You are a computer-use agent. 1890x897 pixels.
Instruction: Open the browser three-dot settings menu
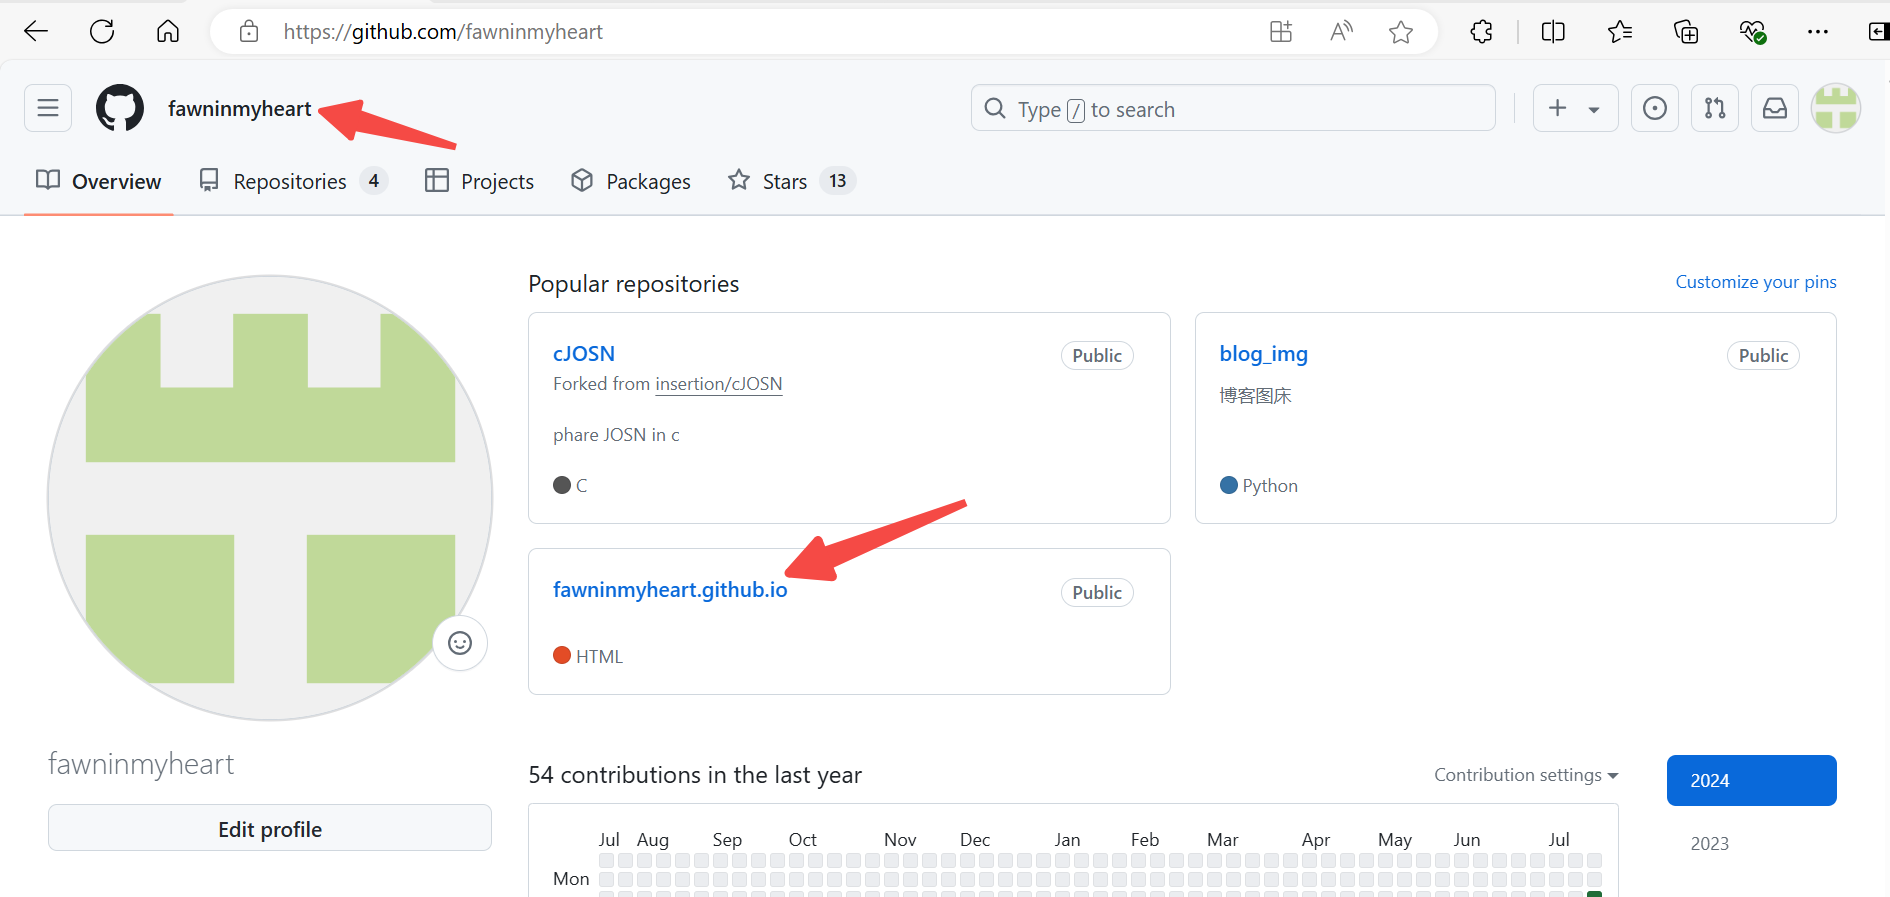1818,32
